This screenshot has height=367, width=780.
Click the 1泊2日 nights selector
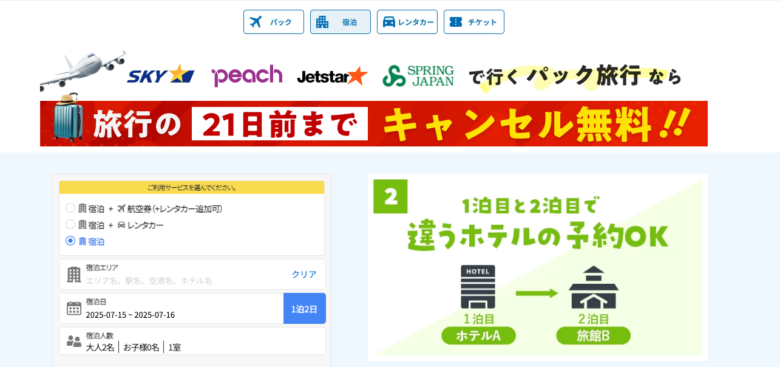(x=304, y=308)
